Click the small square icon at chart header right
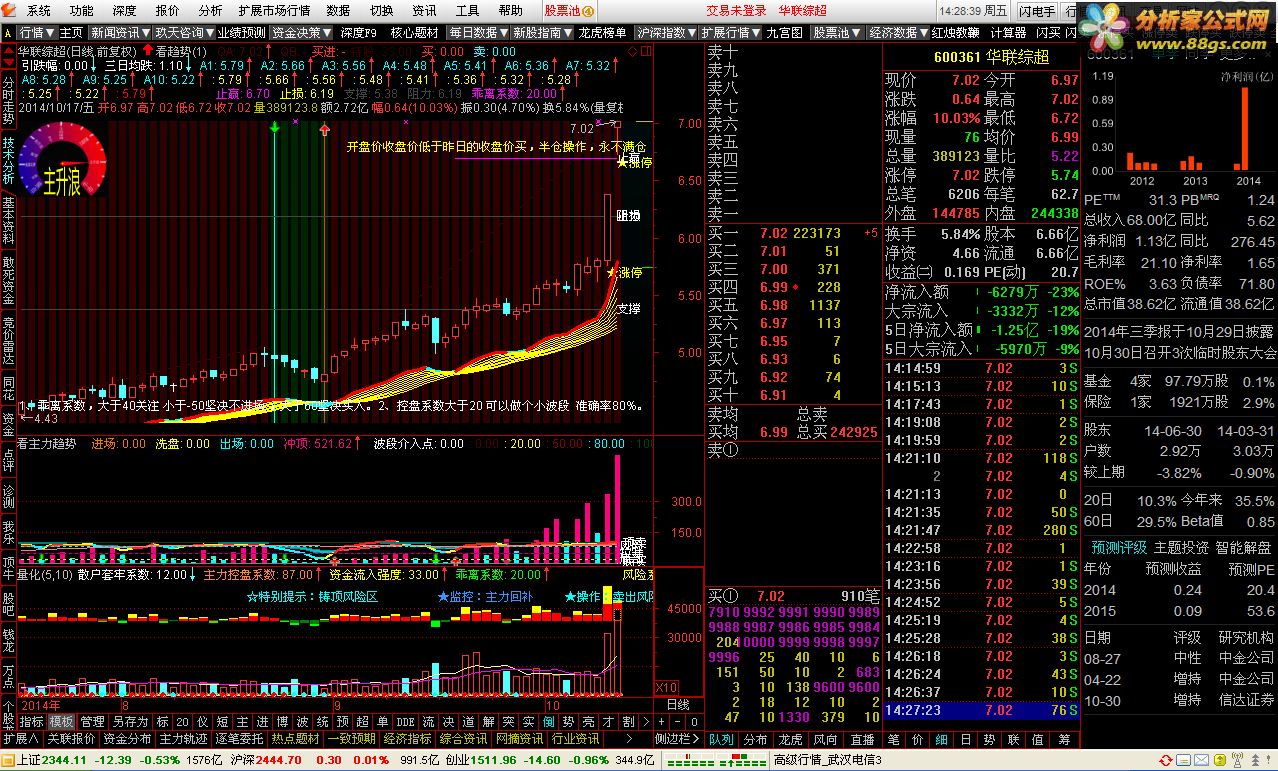Image resolution: width=1278 pixels, height=771 pixels. pos(645,51)
